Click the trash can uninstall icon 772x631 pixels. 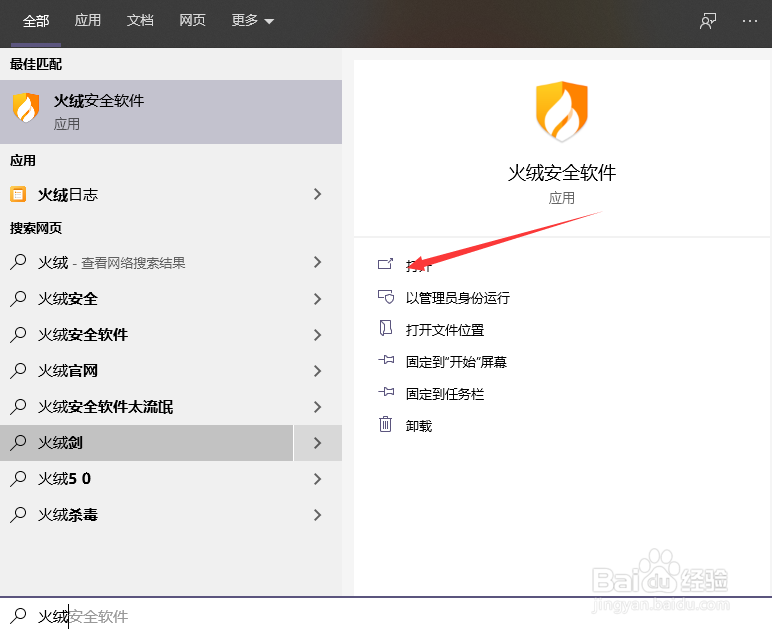point(386,424)
